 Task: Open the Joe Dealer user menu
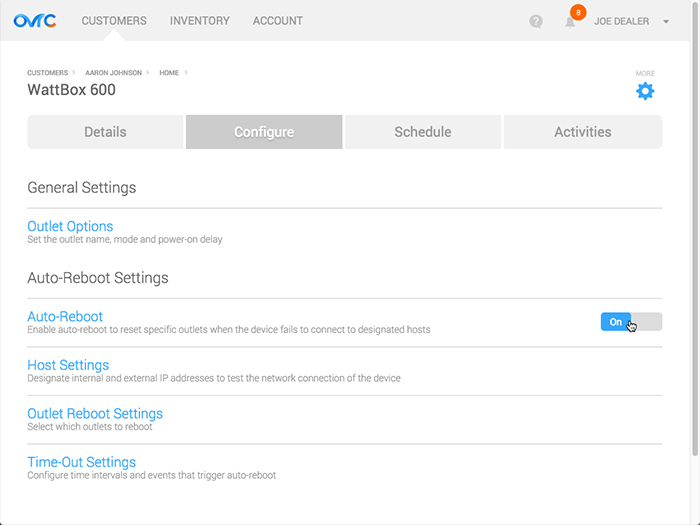(621, 21)
